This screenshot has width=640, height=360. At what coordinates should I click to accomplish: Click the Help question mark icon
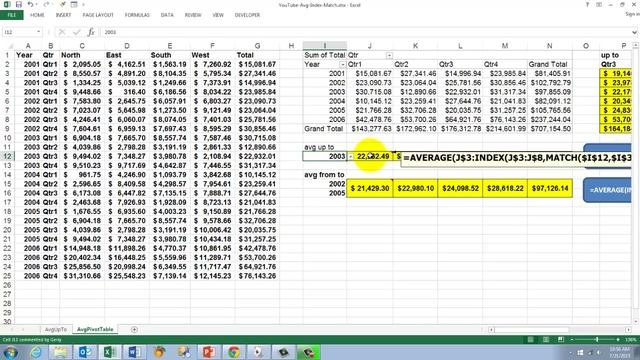[x=587, y=4]
